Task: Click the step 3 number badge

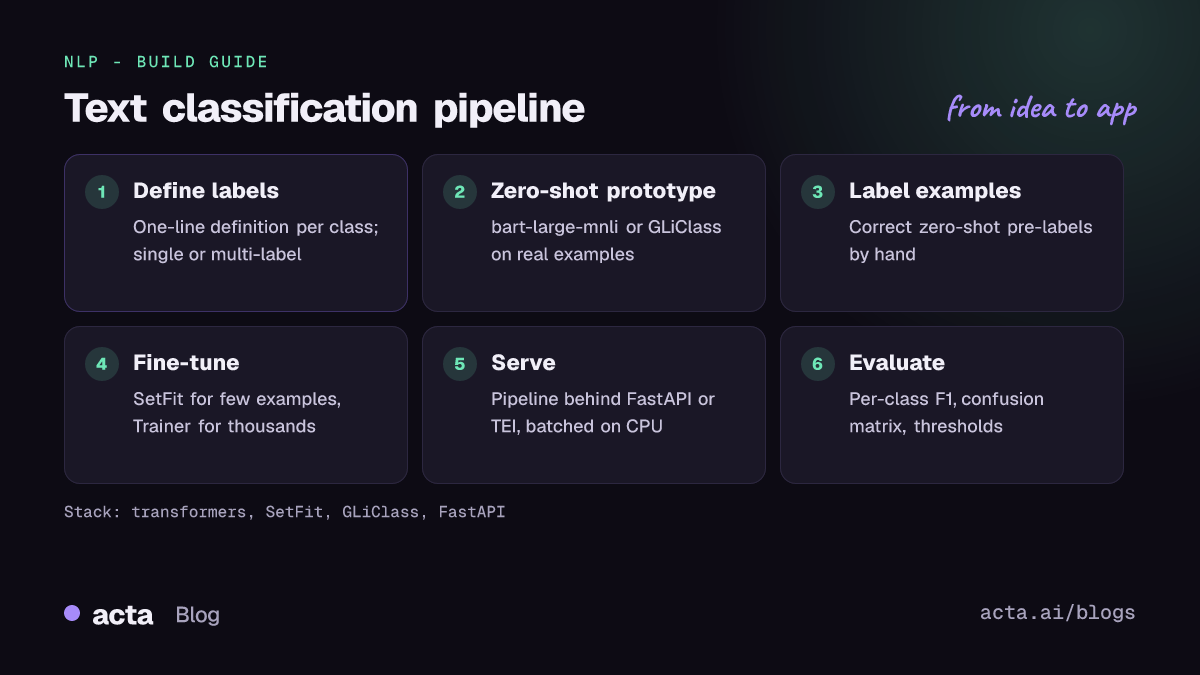Action: pyautogui.click(x=817, y=192)
